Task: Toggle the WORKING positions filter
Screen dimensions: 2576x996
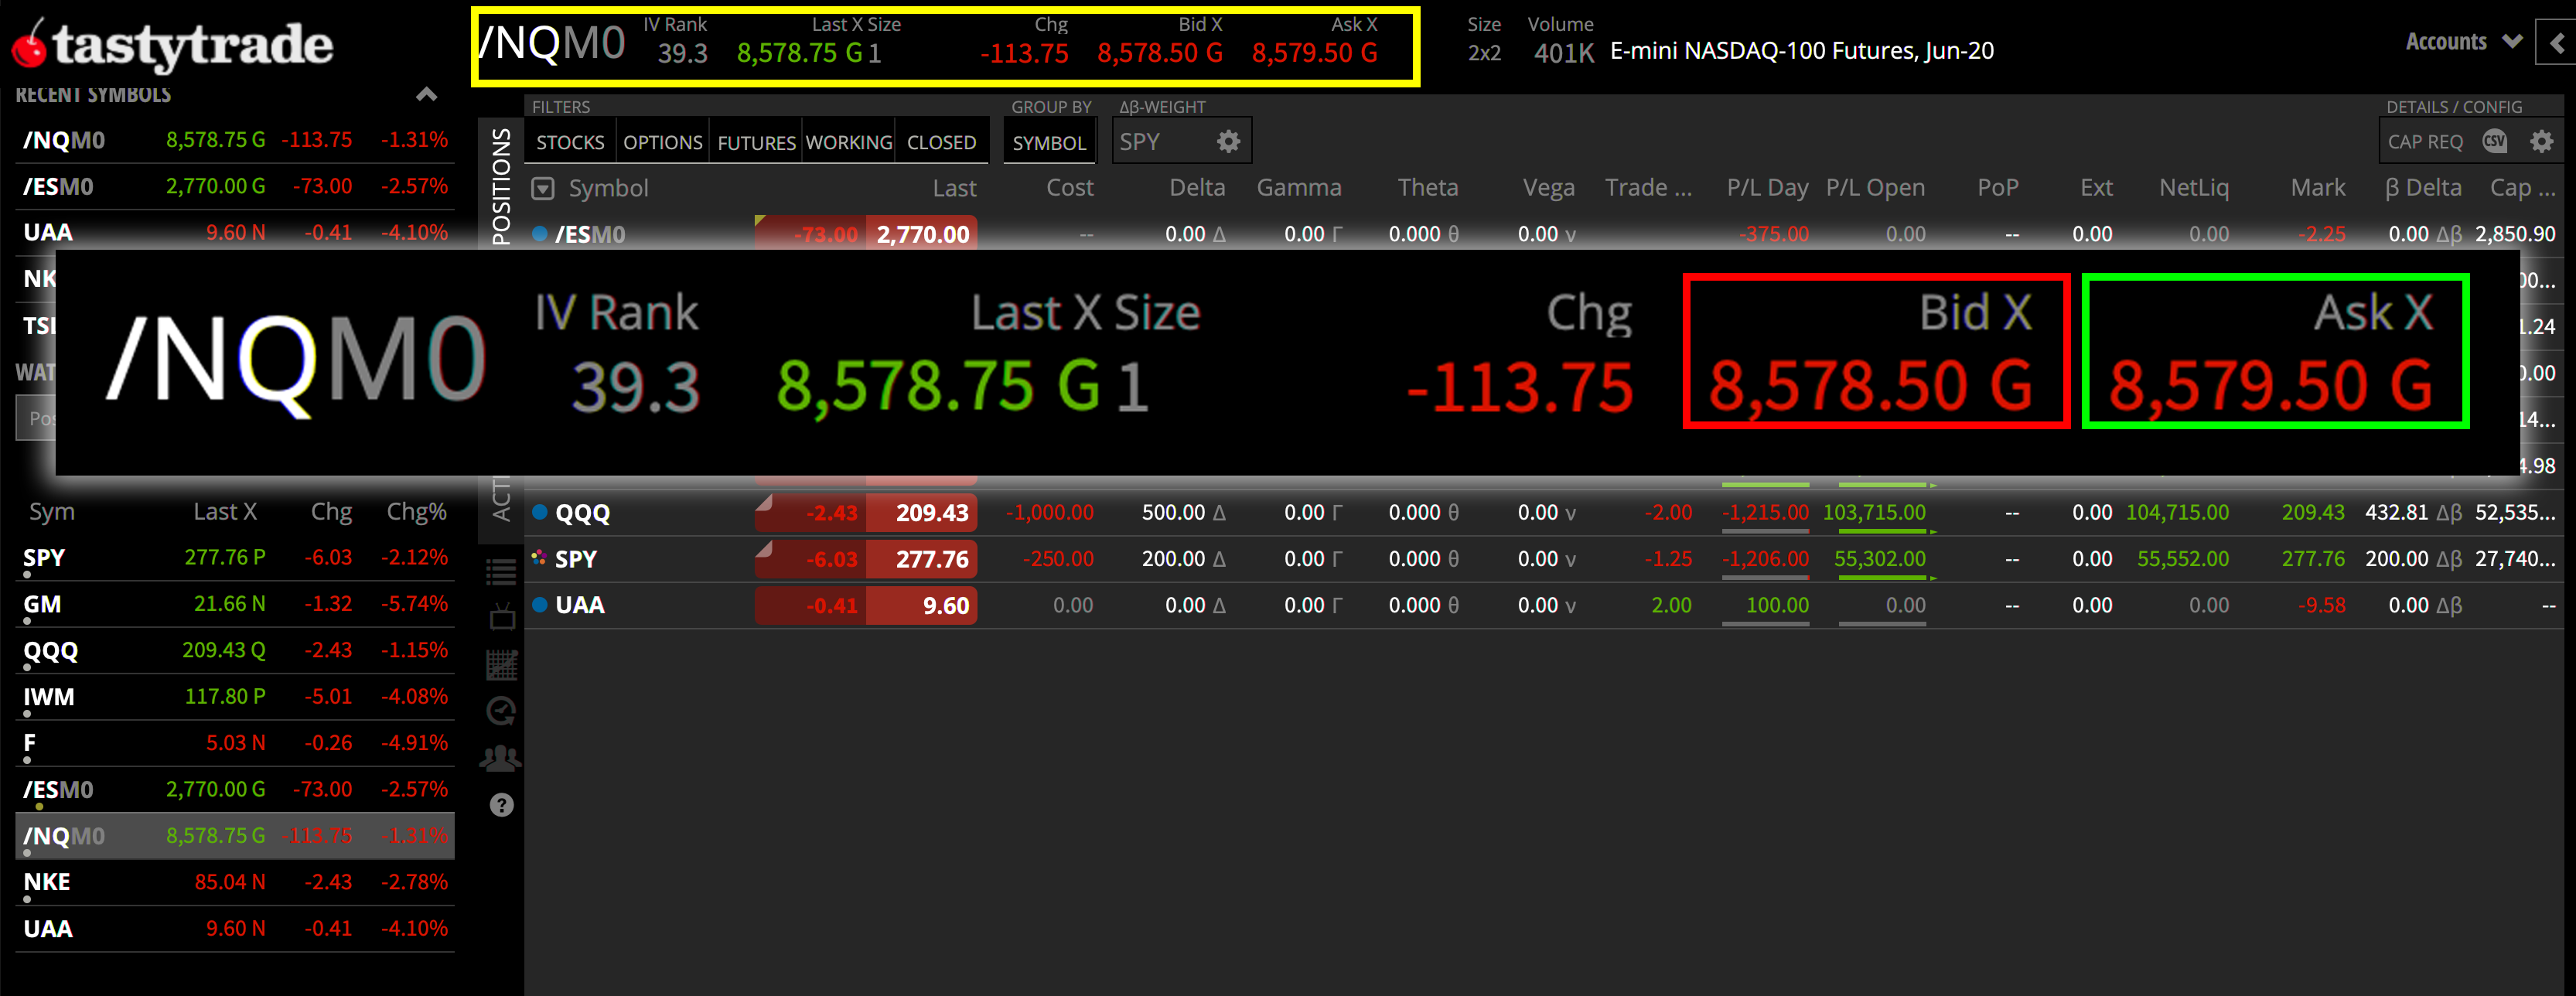Action: click(x=848, y=141)
